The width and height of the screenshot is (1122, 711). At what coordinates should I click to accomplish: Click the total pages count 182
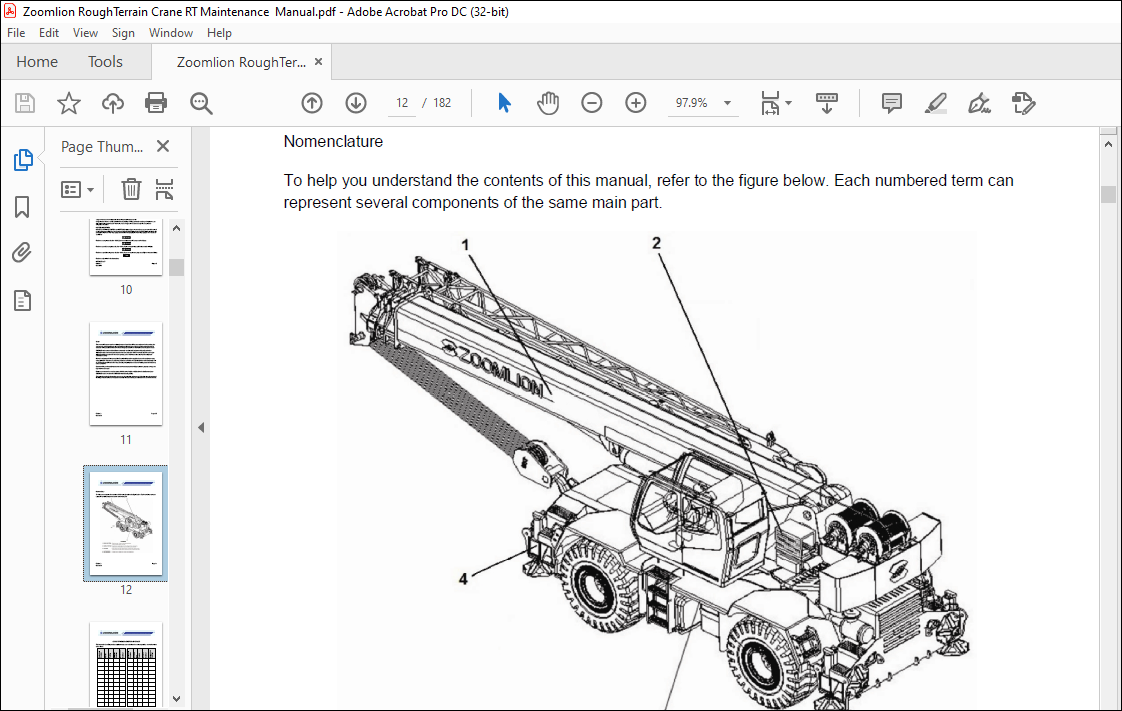coord(442,103)
